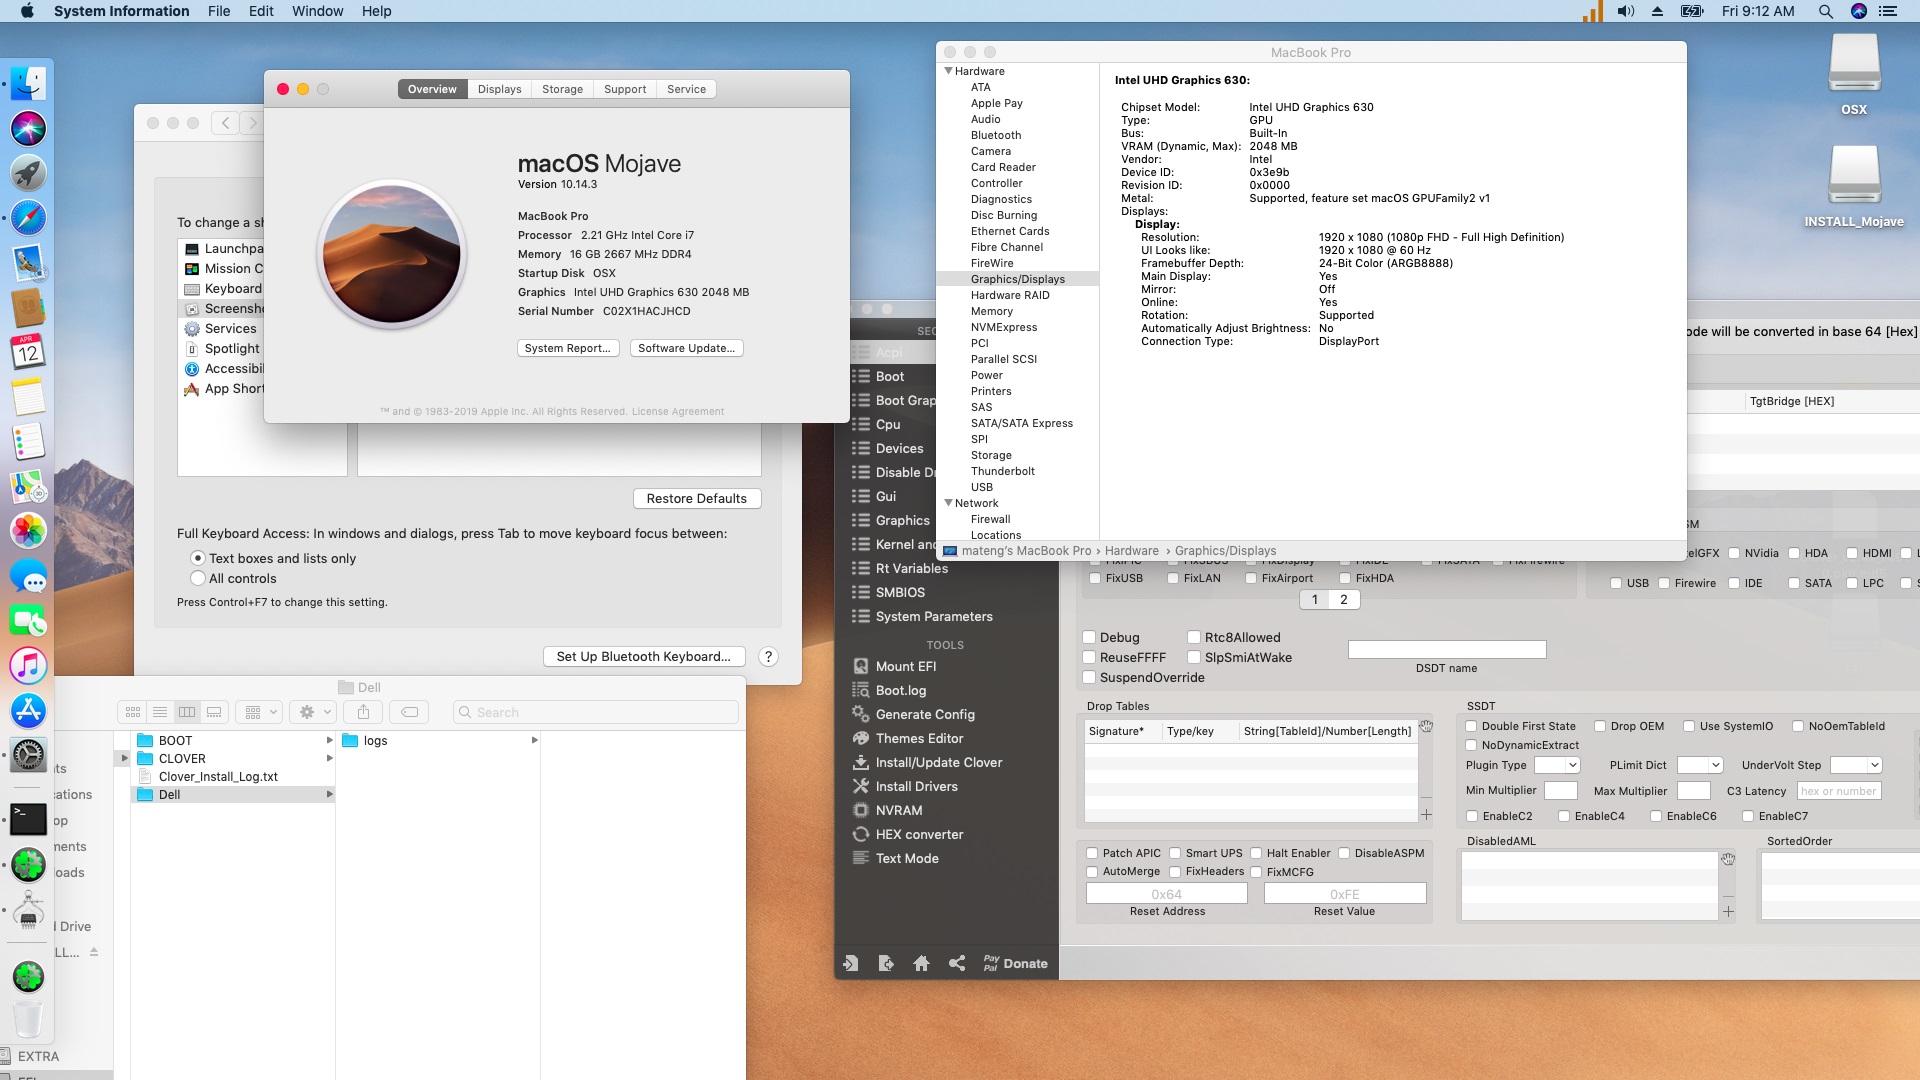Open Calendar icon in the Dock
The width and height of the screenshot is (1920, 1080).
click(28, 352)
